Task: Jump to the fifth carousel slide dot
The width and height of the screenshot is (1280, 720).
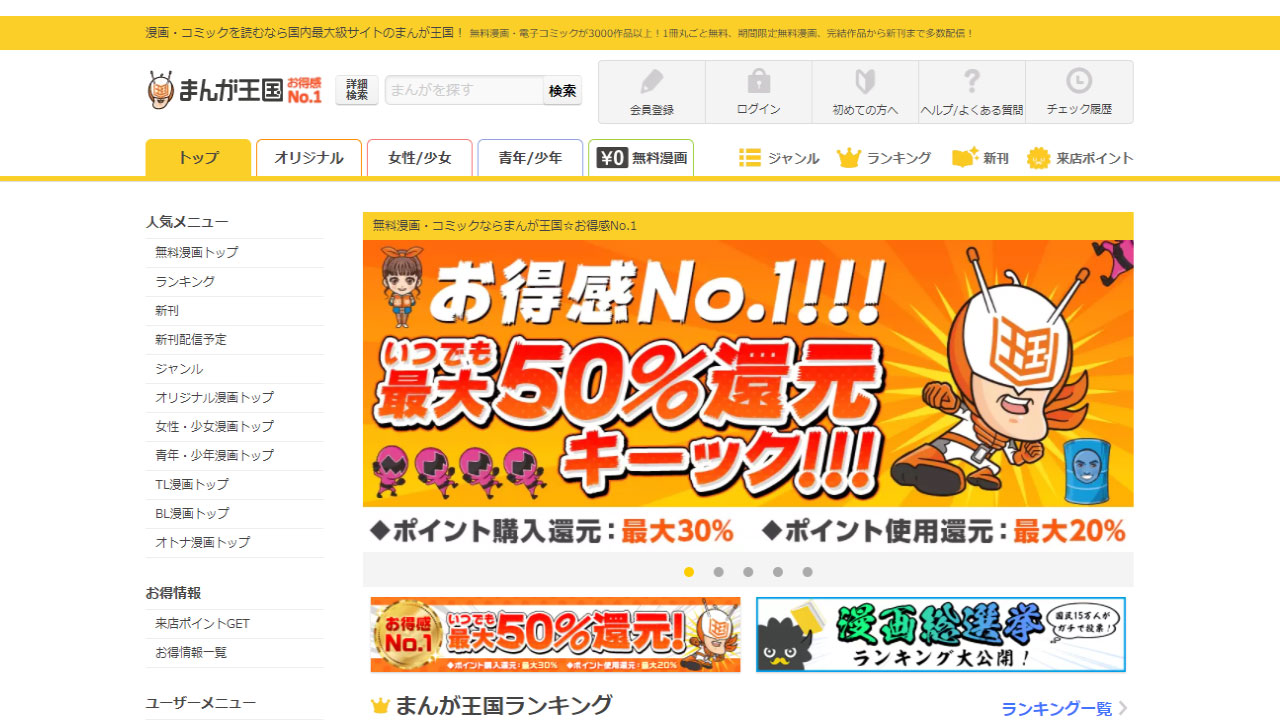Action: click(x=807, y=572)
